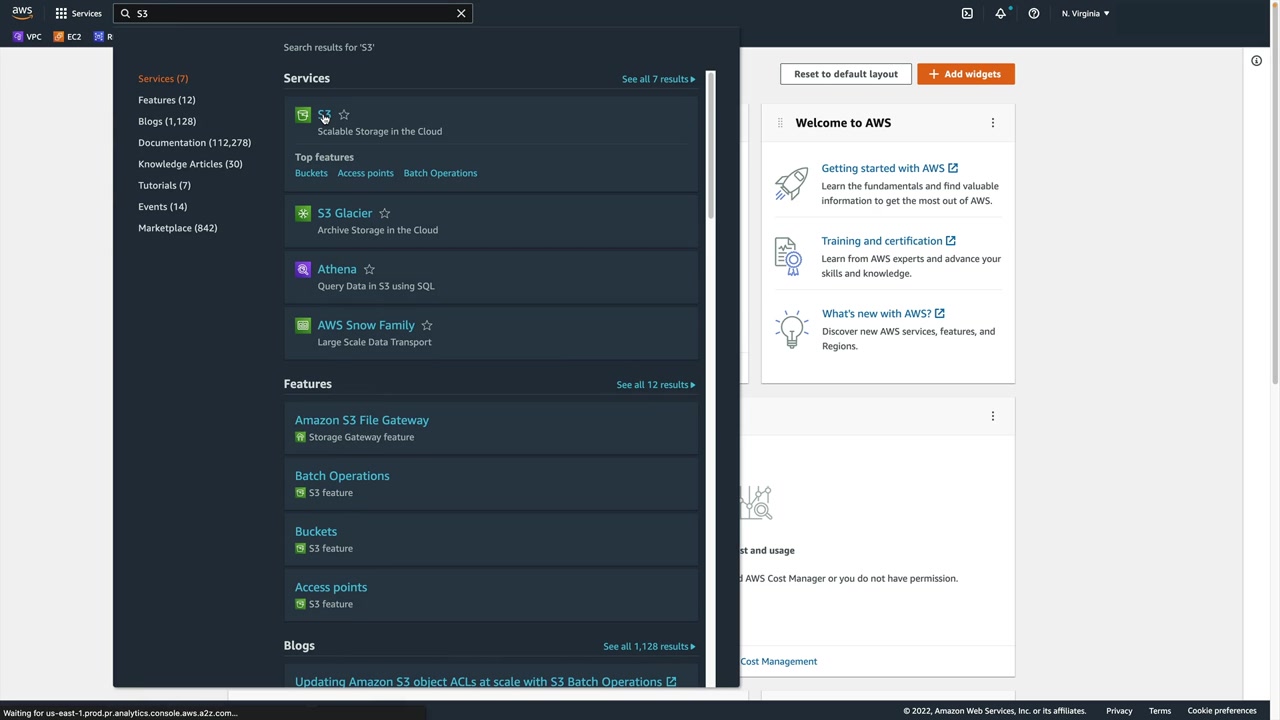Filter by Features (12)
The image size is (1280, 720).
tap(167, 100)
